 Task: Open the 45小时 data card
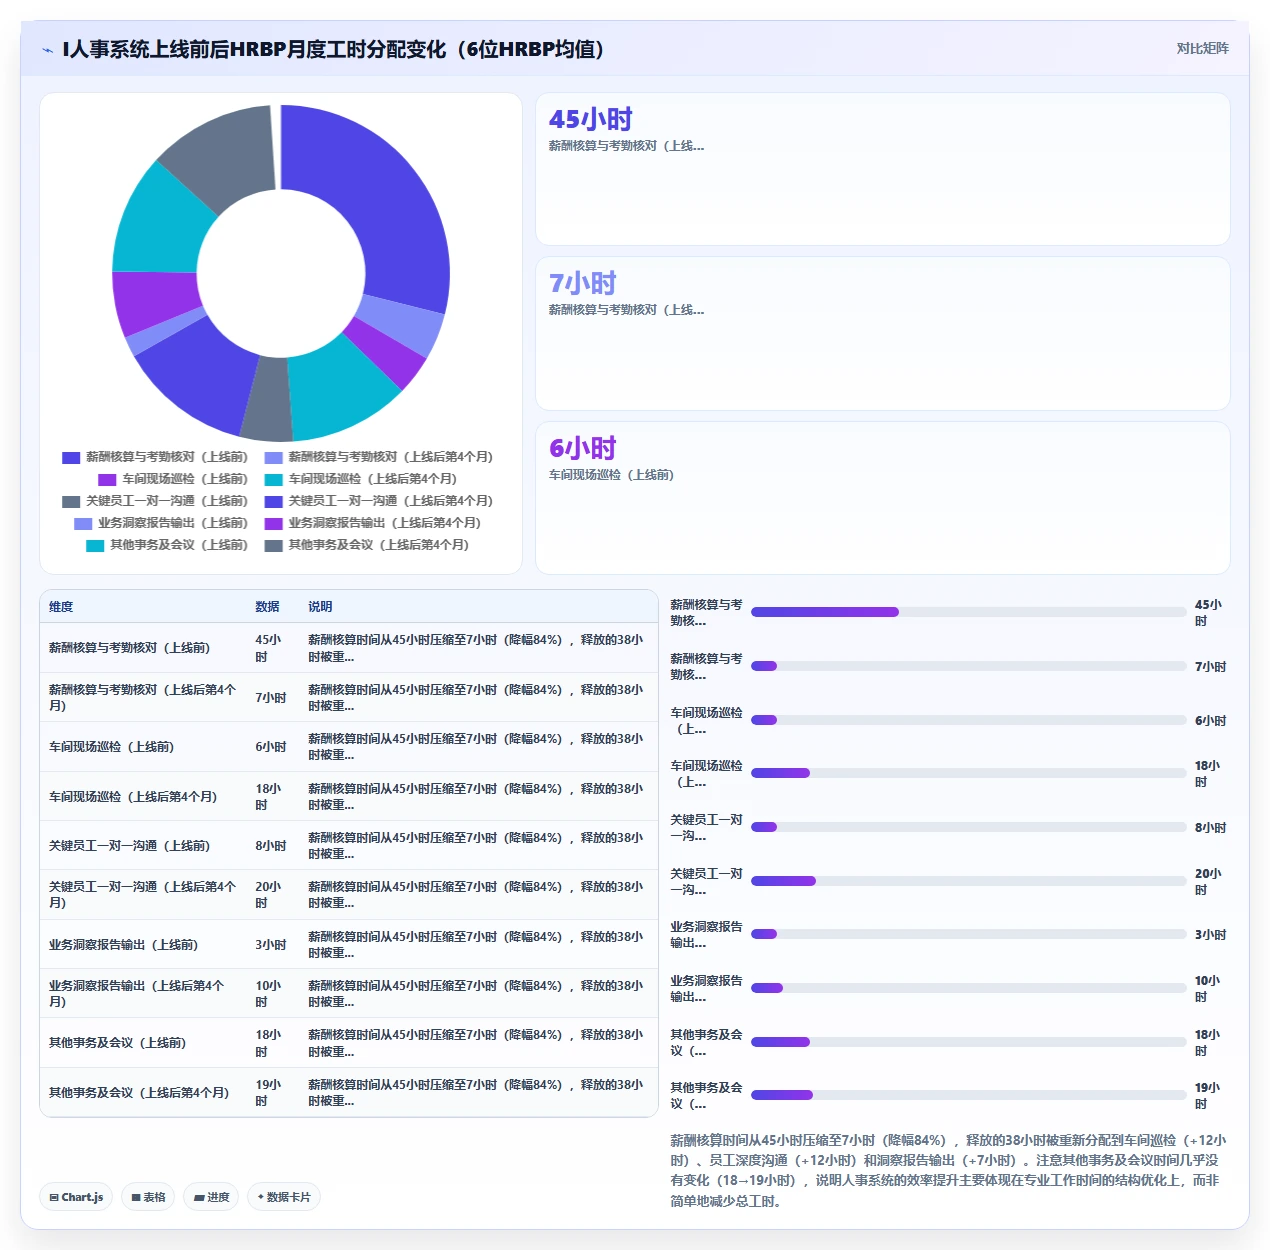(x=883, y=169)
